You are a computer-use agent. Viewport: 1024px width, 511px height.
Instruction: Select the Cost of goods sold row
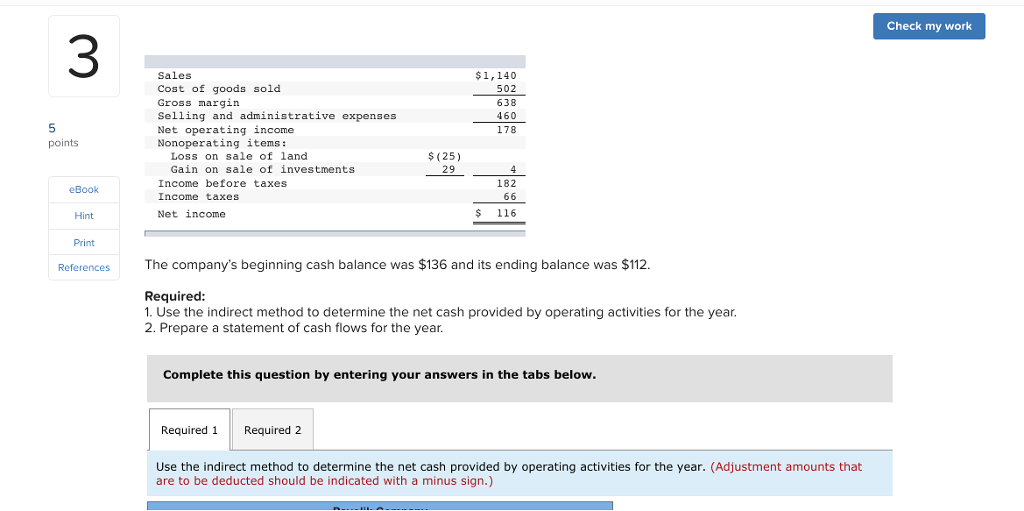334,89
